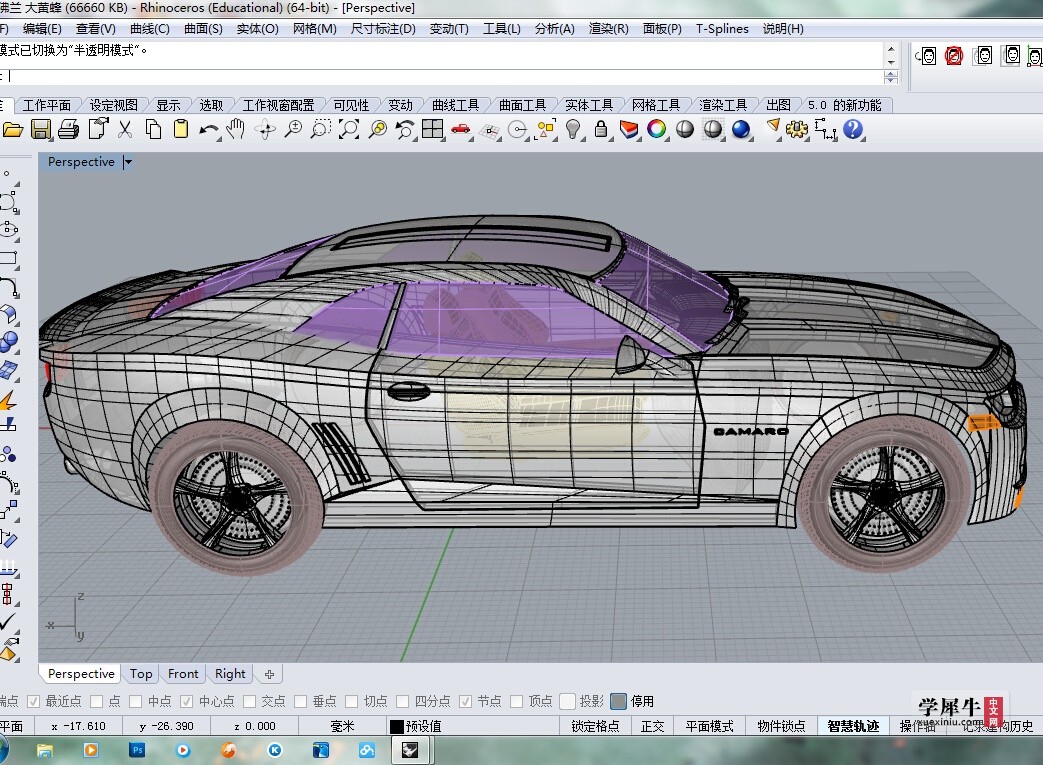Toggle 正交 ortho mode in status bar

[x=652, y=726]
